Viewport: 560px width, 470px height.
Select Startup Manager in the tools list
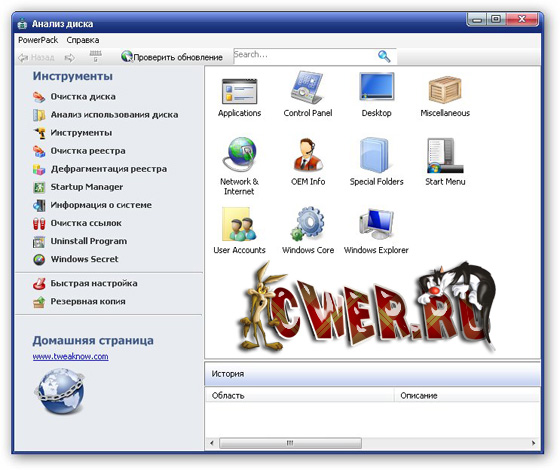point(87,187)
